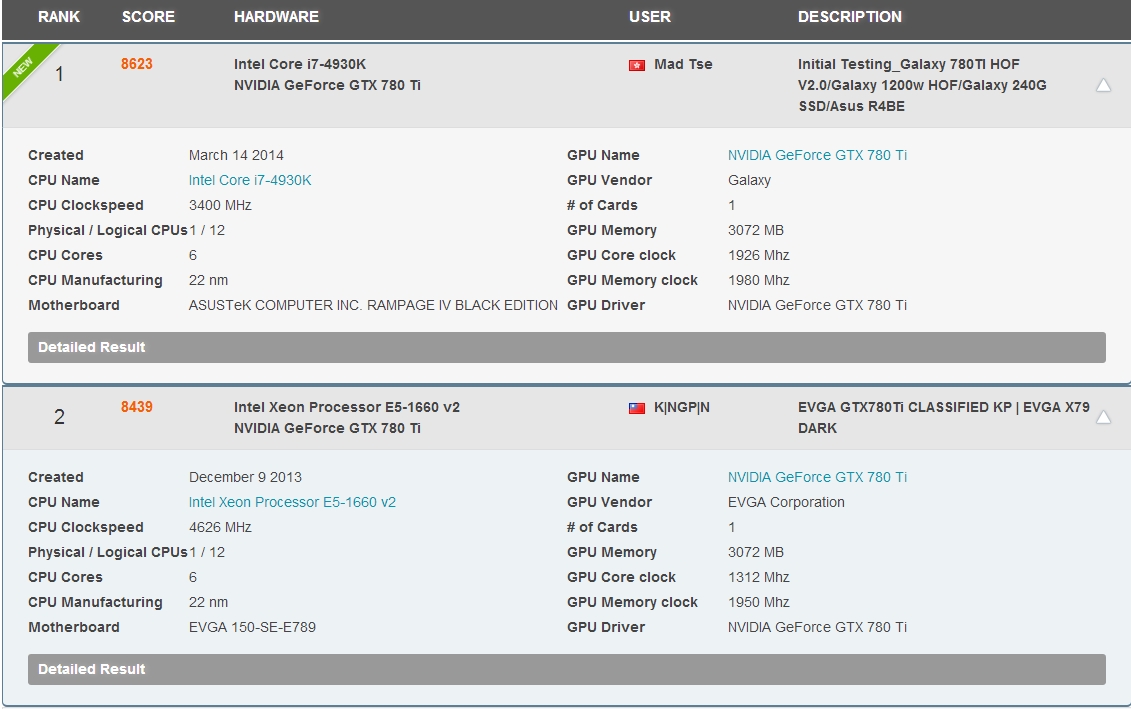Viewport: 1131px width, 709px height.
Task: Click the USER column header
Action: click(x=650, y=17)
